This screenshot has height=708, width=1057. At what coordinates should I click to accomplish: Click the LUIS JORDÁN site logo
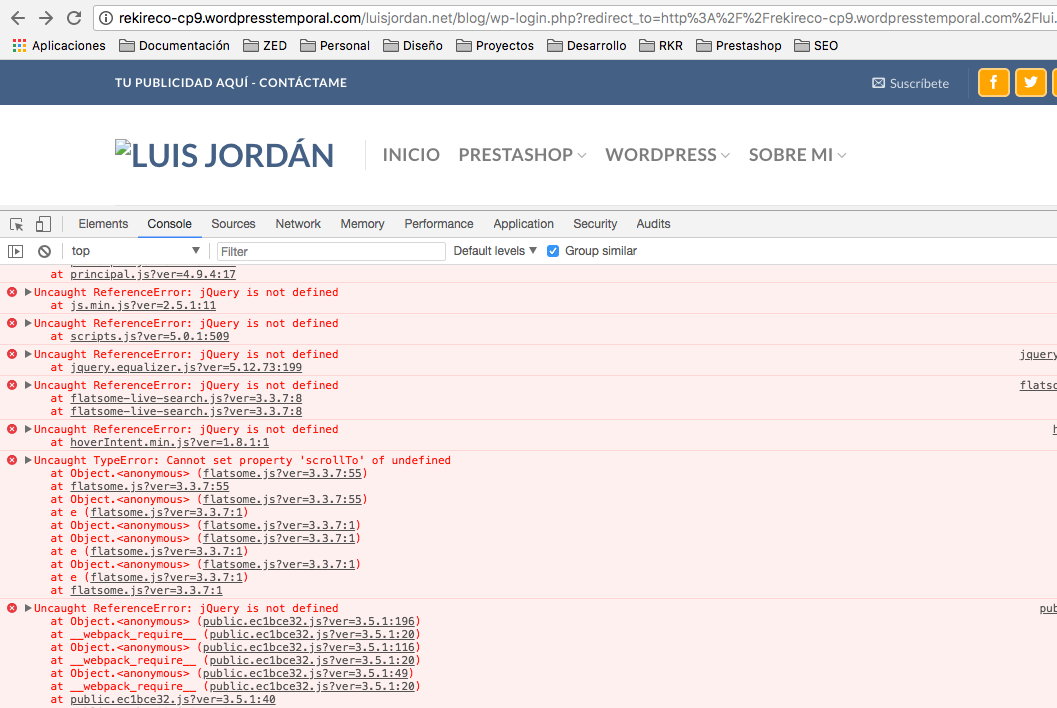[x=224, y=154]
